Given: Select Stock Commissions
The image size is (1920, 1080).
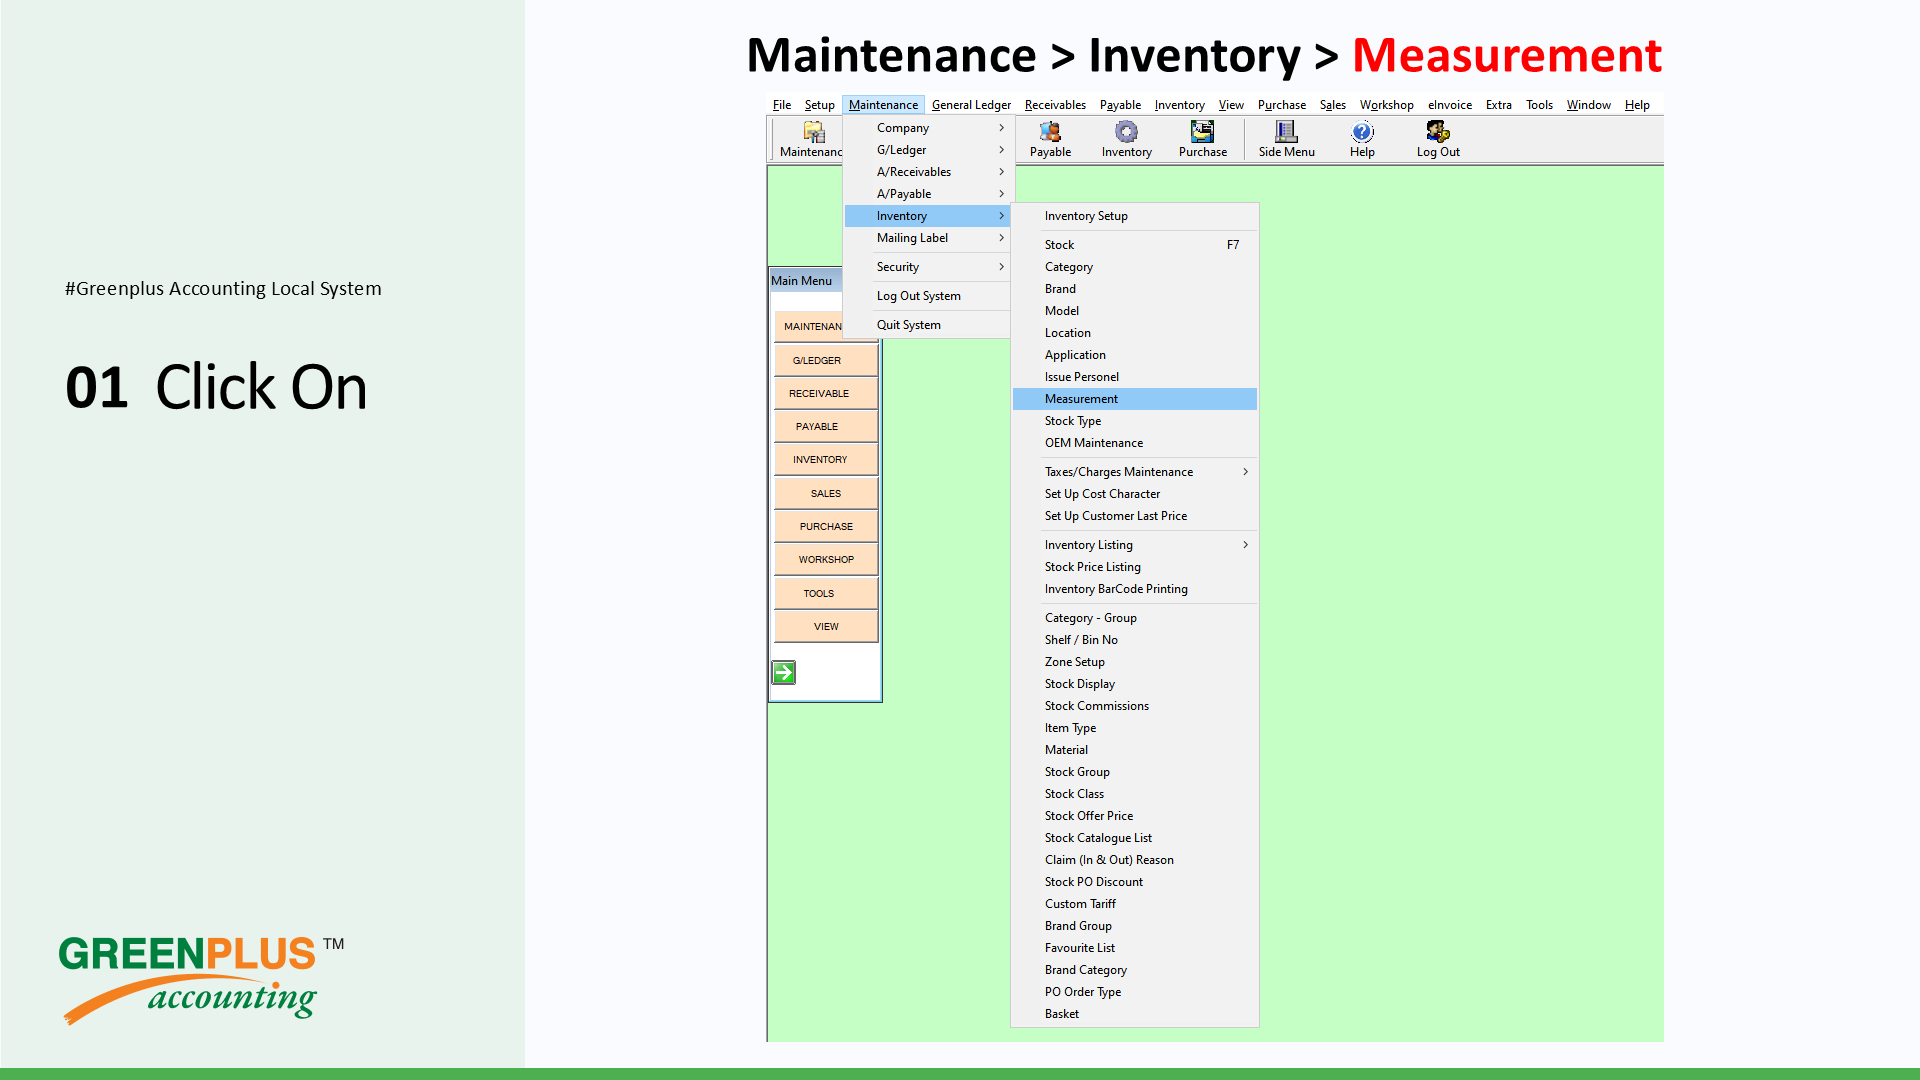Looking at the screenshot, I should point(1135,706).
